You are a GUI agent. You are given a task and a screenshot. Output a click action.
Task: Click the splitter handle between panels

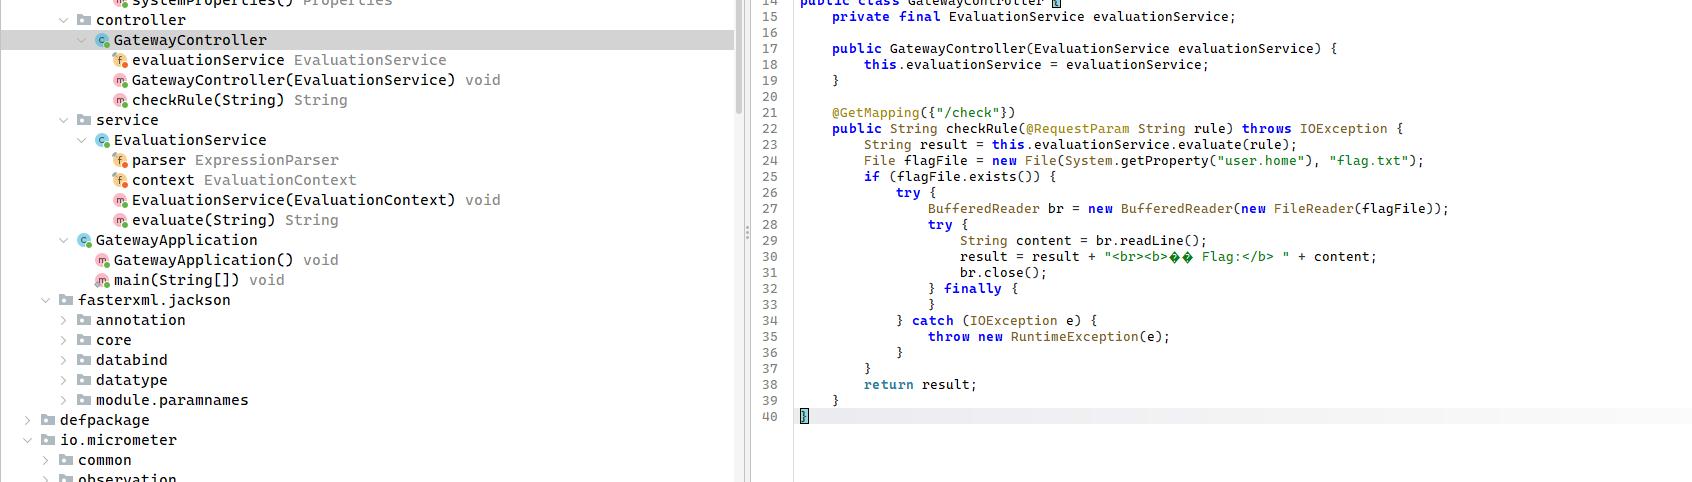coord(747,232)
